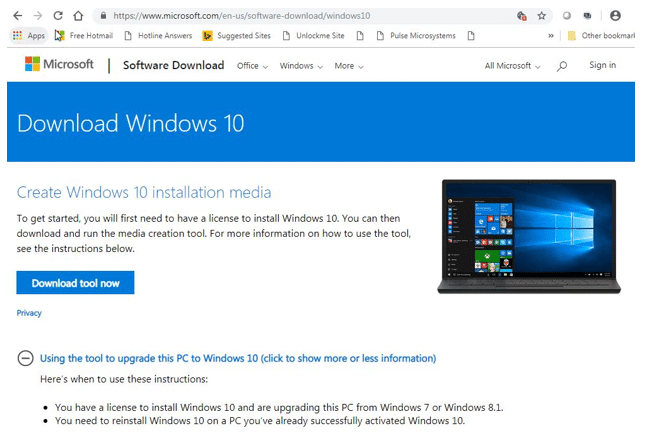Click the Microsoft logo
The width and height of the screenshot is (655, 438).
click(x=59, y=64)
